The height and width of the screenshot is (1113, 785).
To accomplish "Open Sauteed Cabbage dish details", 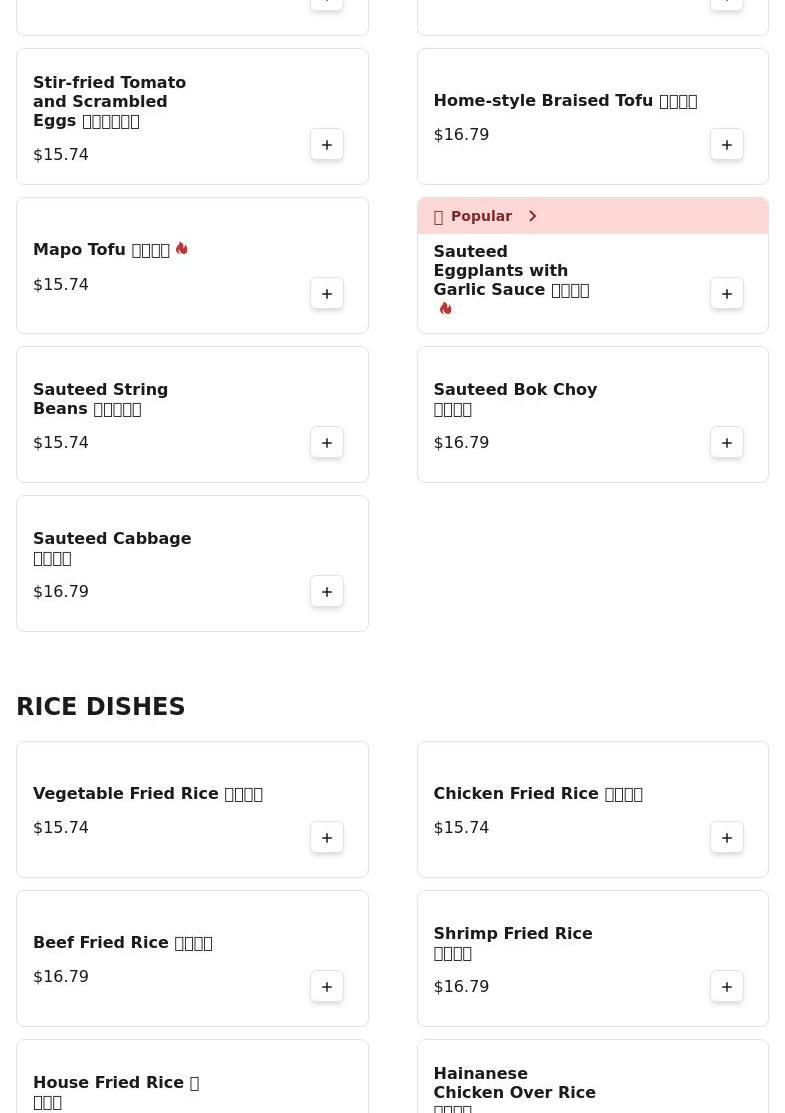I will click(x=112, y=548).
